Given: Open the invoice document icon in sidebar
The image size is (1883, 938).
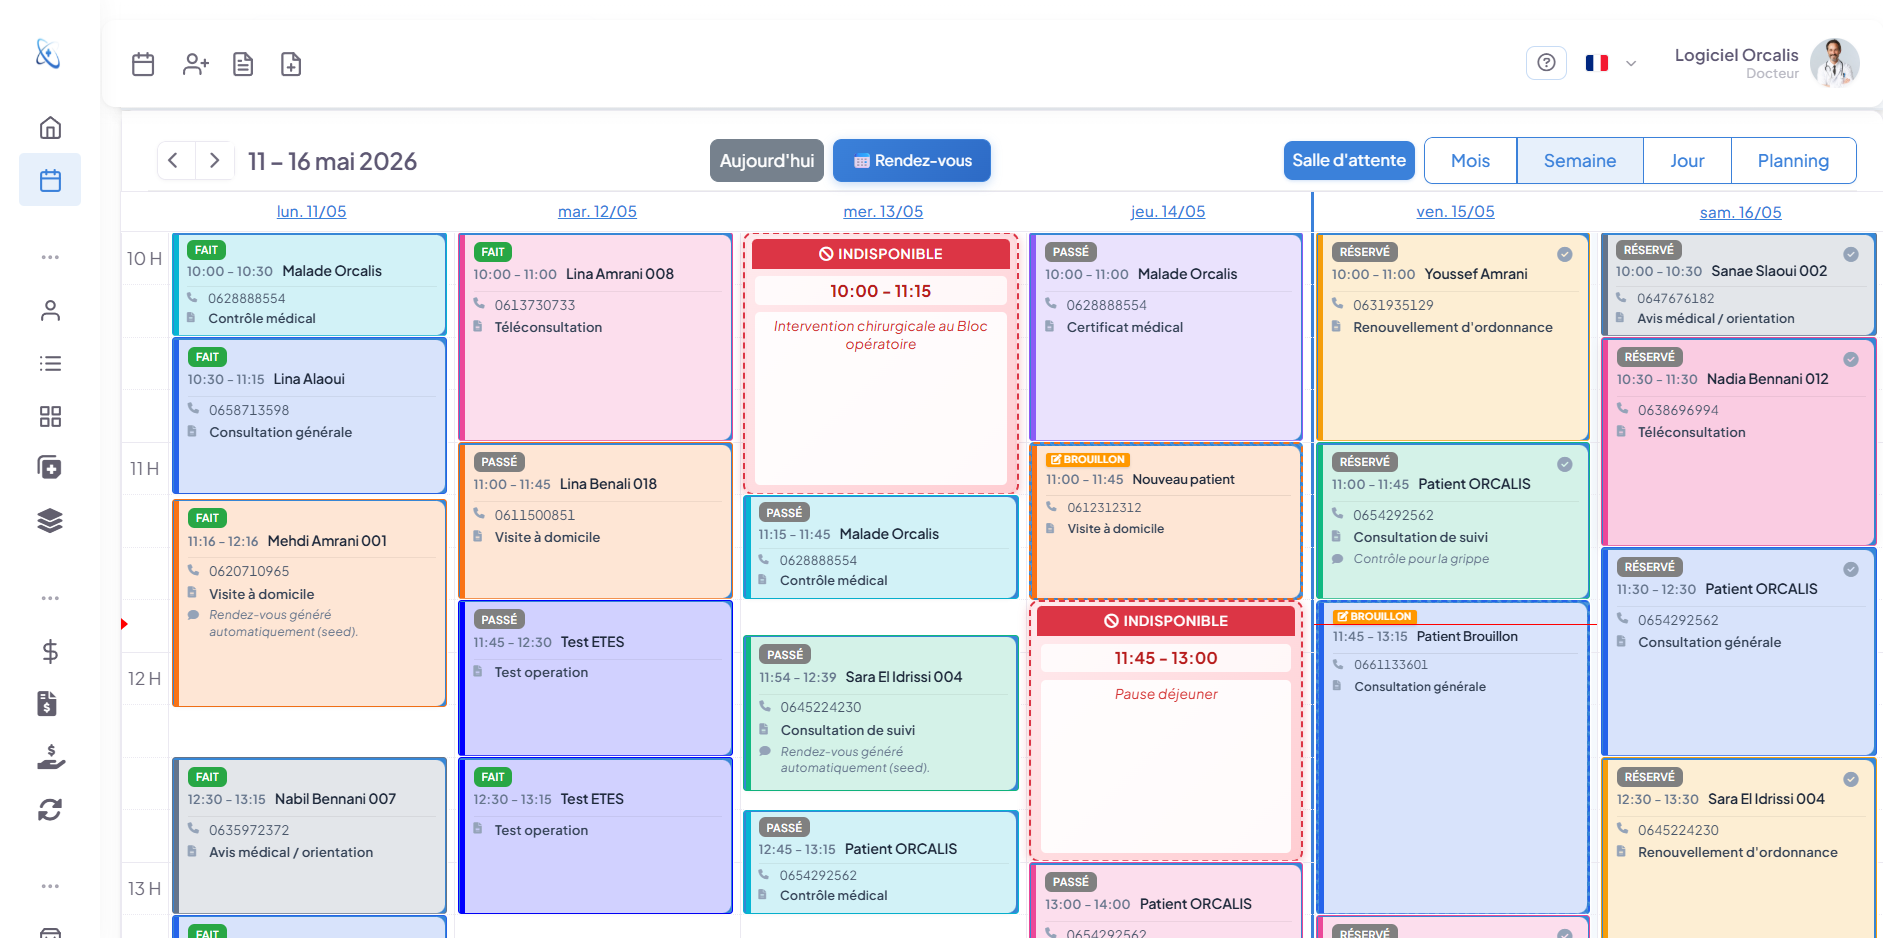Looking at the screenshot, I should [48, 704].
